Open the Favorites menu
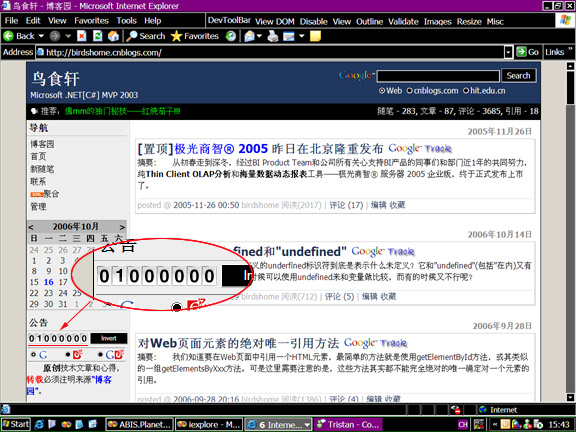 point(91,21)
